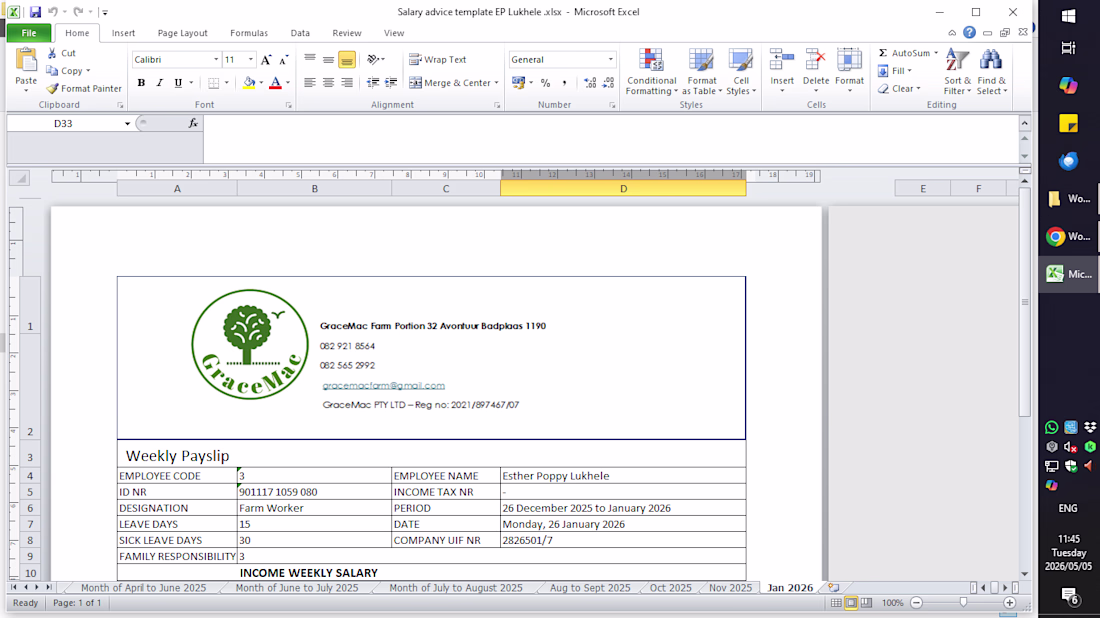The height and width of the screenshot is (618, 1100).
Task: Click the Zoom Out minus button
Action: pyautogui.click(x=916, y=603)
